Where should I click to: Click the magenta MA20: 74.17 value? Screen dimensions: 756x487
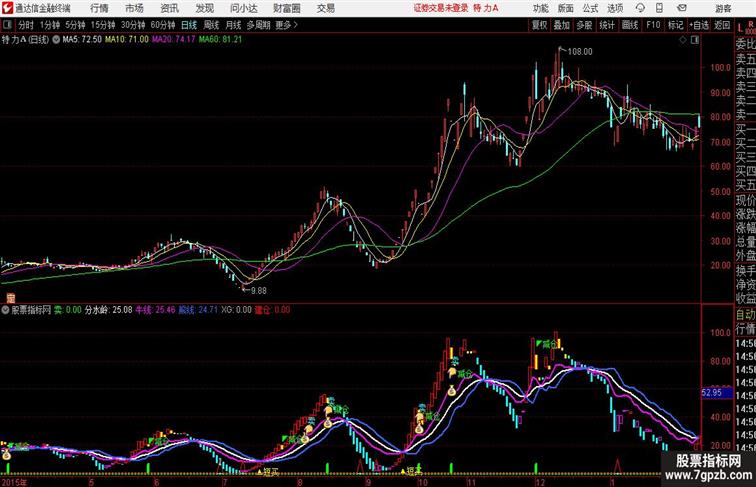[174, 40]
